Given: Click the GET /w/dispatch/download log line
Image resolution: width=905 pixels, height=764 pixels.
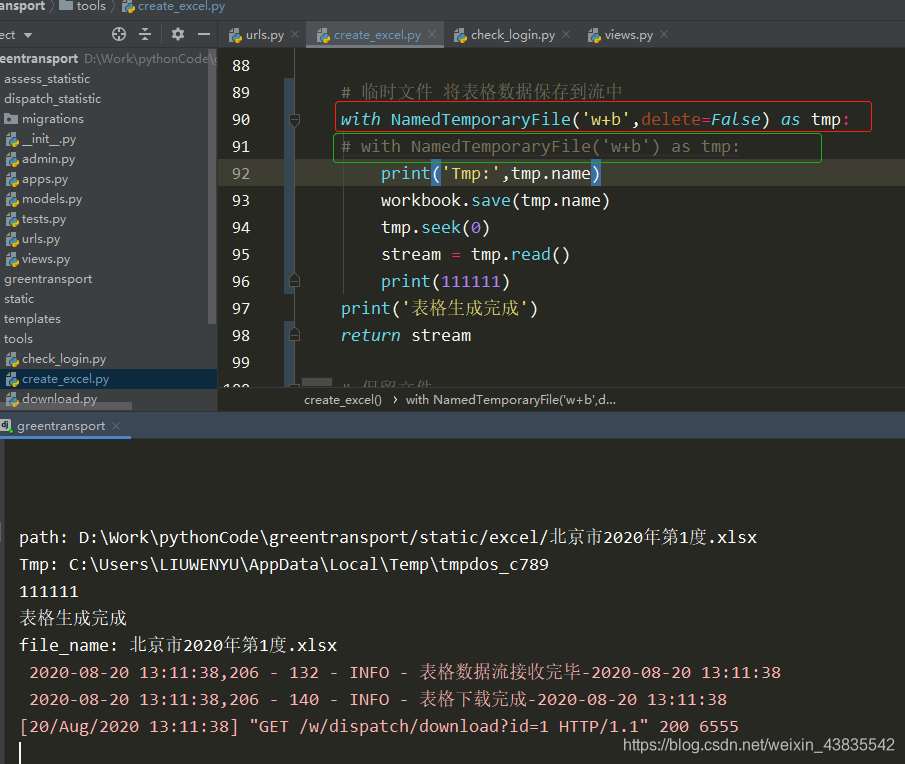Looking at the screenshot, I should 379,726.
